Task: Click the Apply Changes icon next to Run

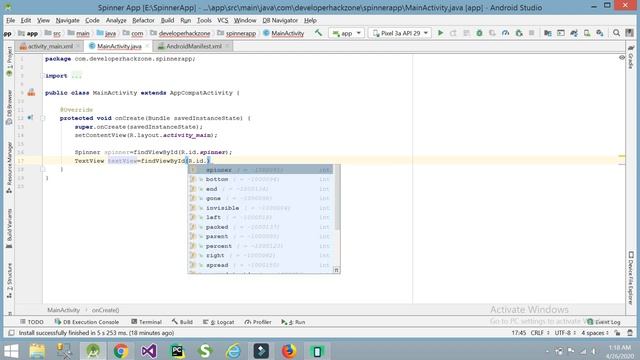Action: click(x=453, y=33)
